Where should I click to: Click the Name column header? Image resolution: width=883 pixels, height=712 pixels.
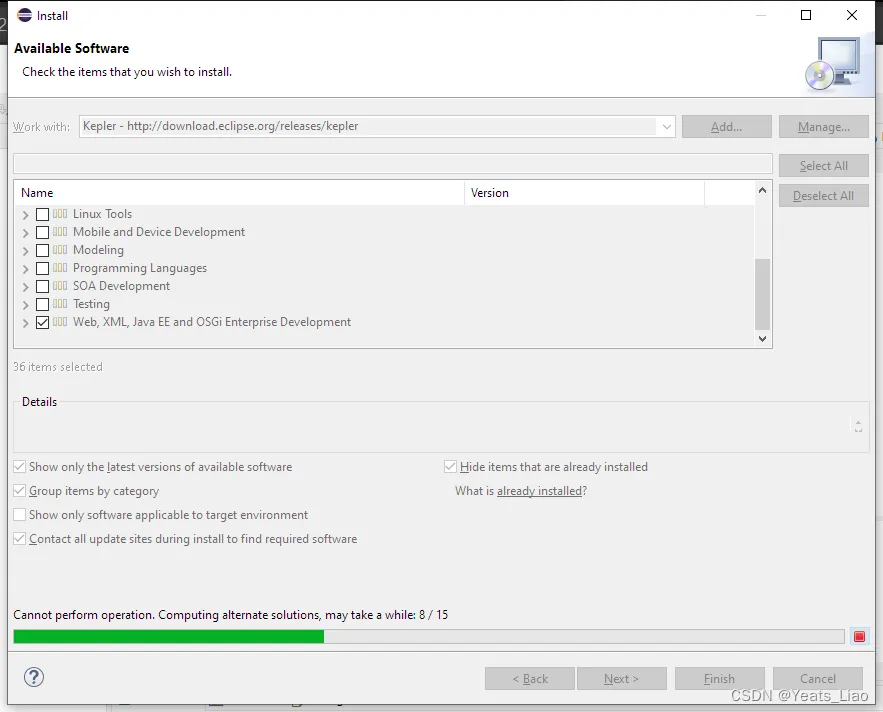coord(239,193)
